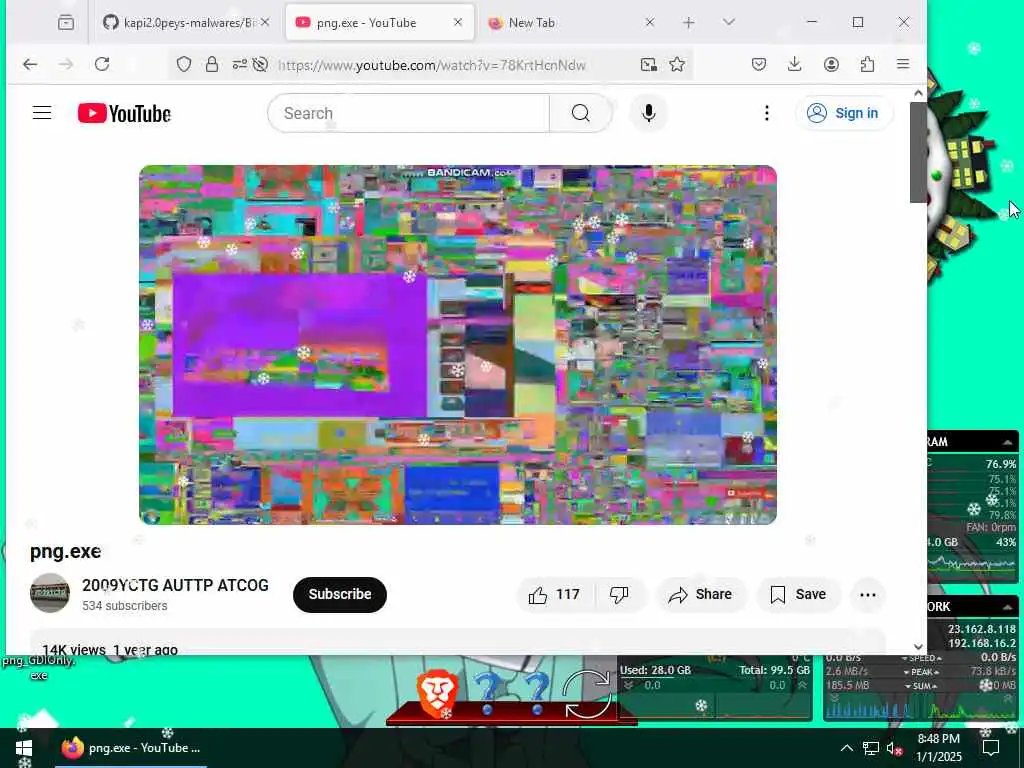
Task: Click the 534 subscribers text
Action: [x=125, y=606]
